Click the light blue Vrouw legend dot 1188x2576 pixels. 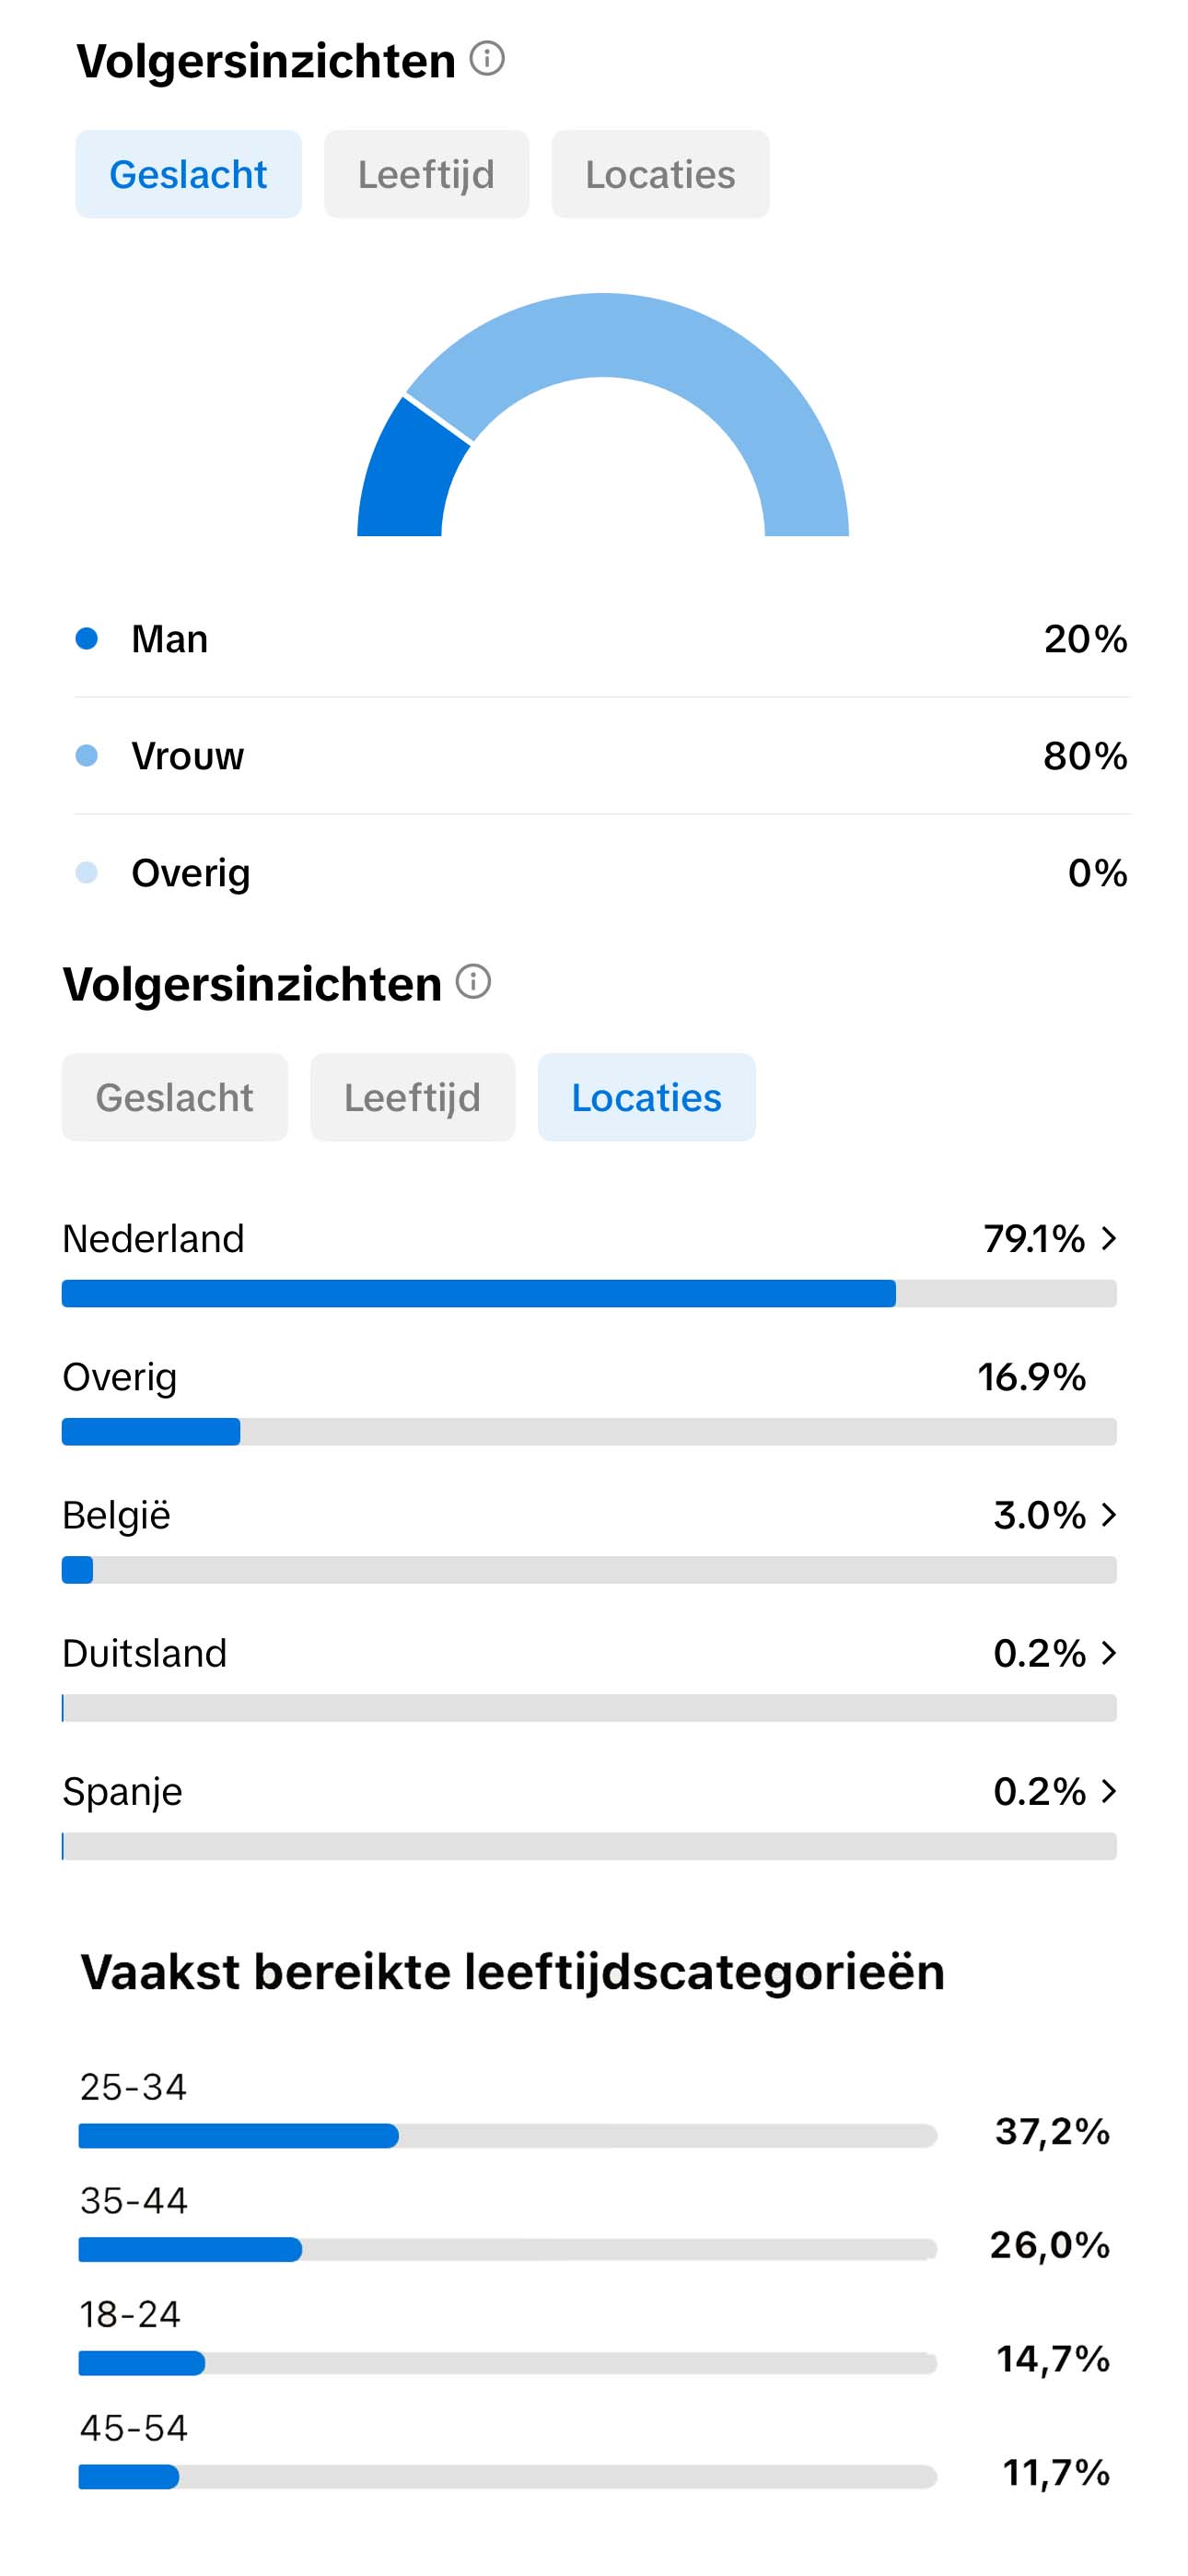pos(87,755)
